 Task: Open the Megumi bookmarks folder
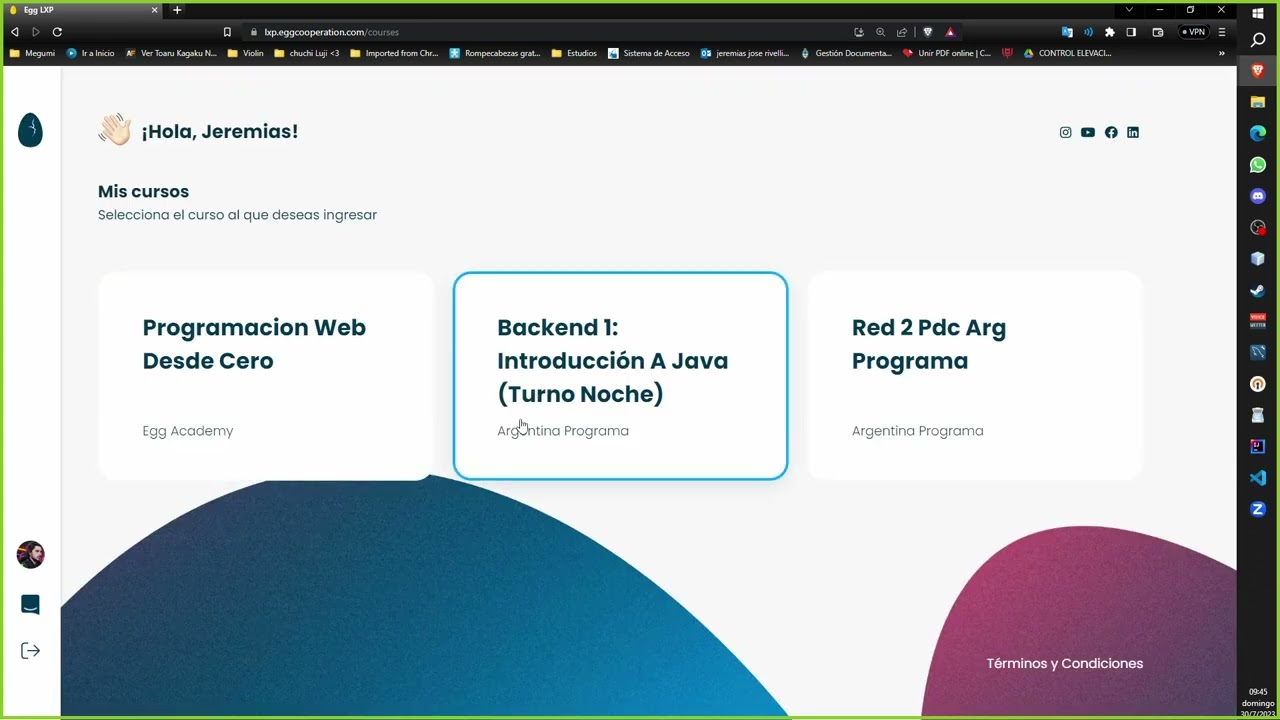32,53
